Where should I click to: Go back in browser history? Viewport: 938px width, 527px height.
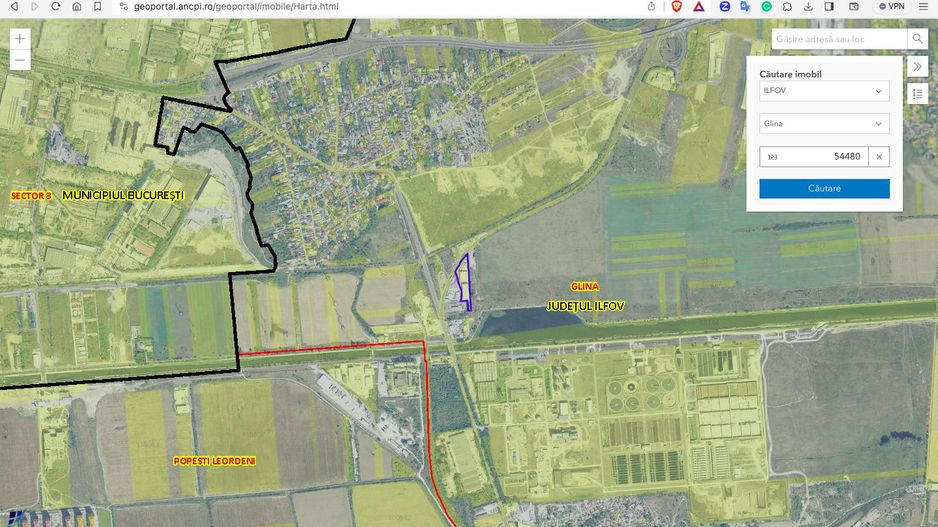14,7
